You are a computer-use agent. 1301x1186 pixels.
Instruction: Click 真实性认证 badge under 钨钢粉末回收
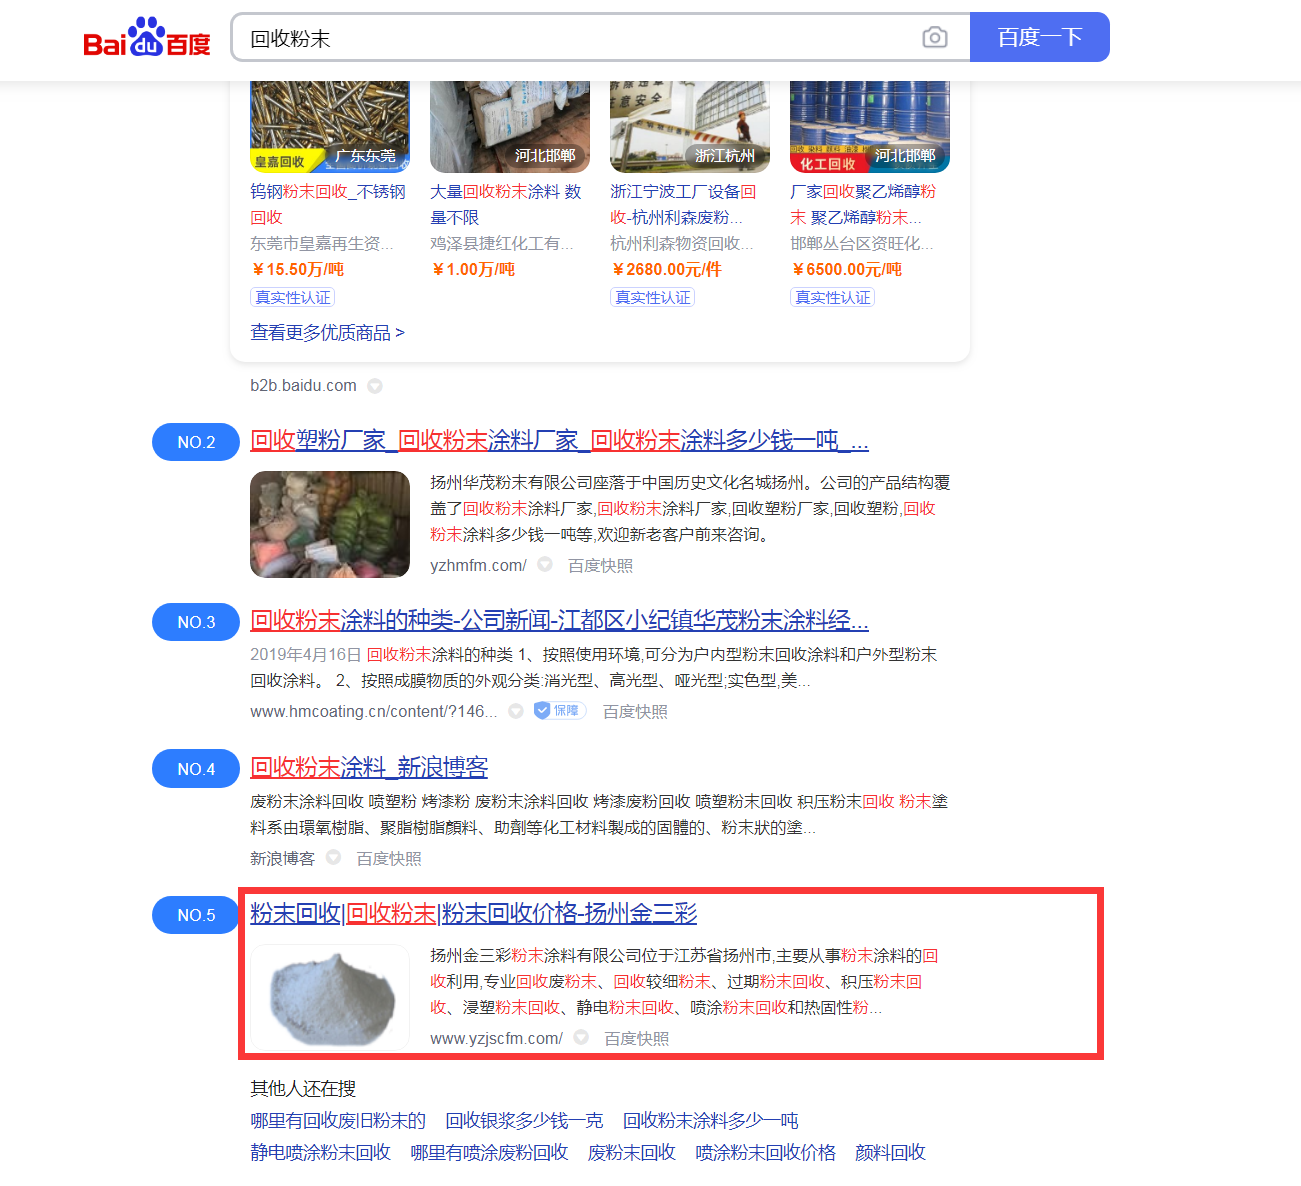pos(292,297)
